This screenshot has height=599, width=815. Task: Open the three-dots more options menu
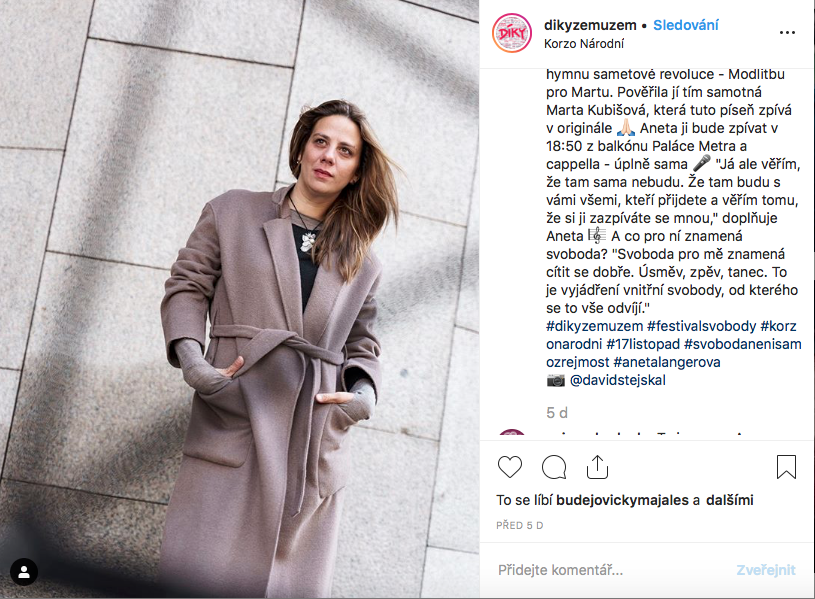coord(787,33)
